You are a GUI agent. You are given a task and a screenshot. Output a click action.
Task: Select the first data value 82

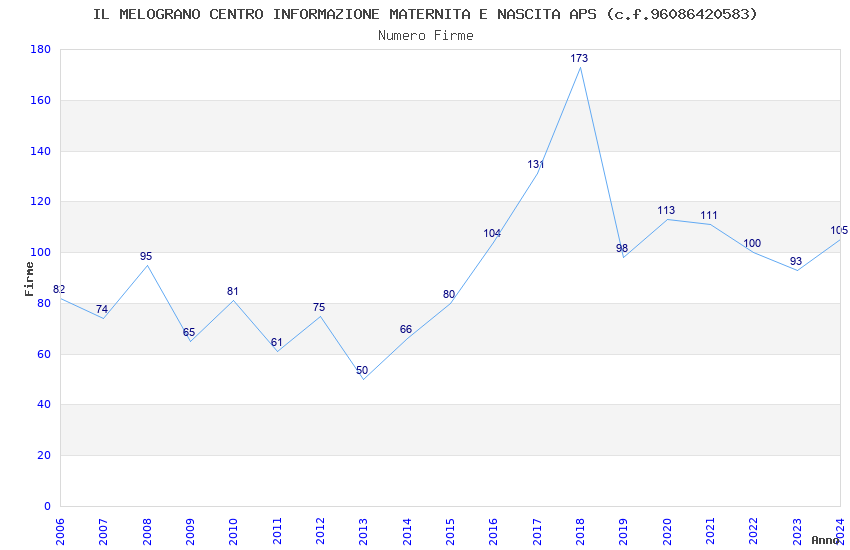(59, 290)
